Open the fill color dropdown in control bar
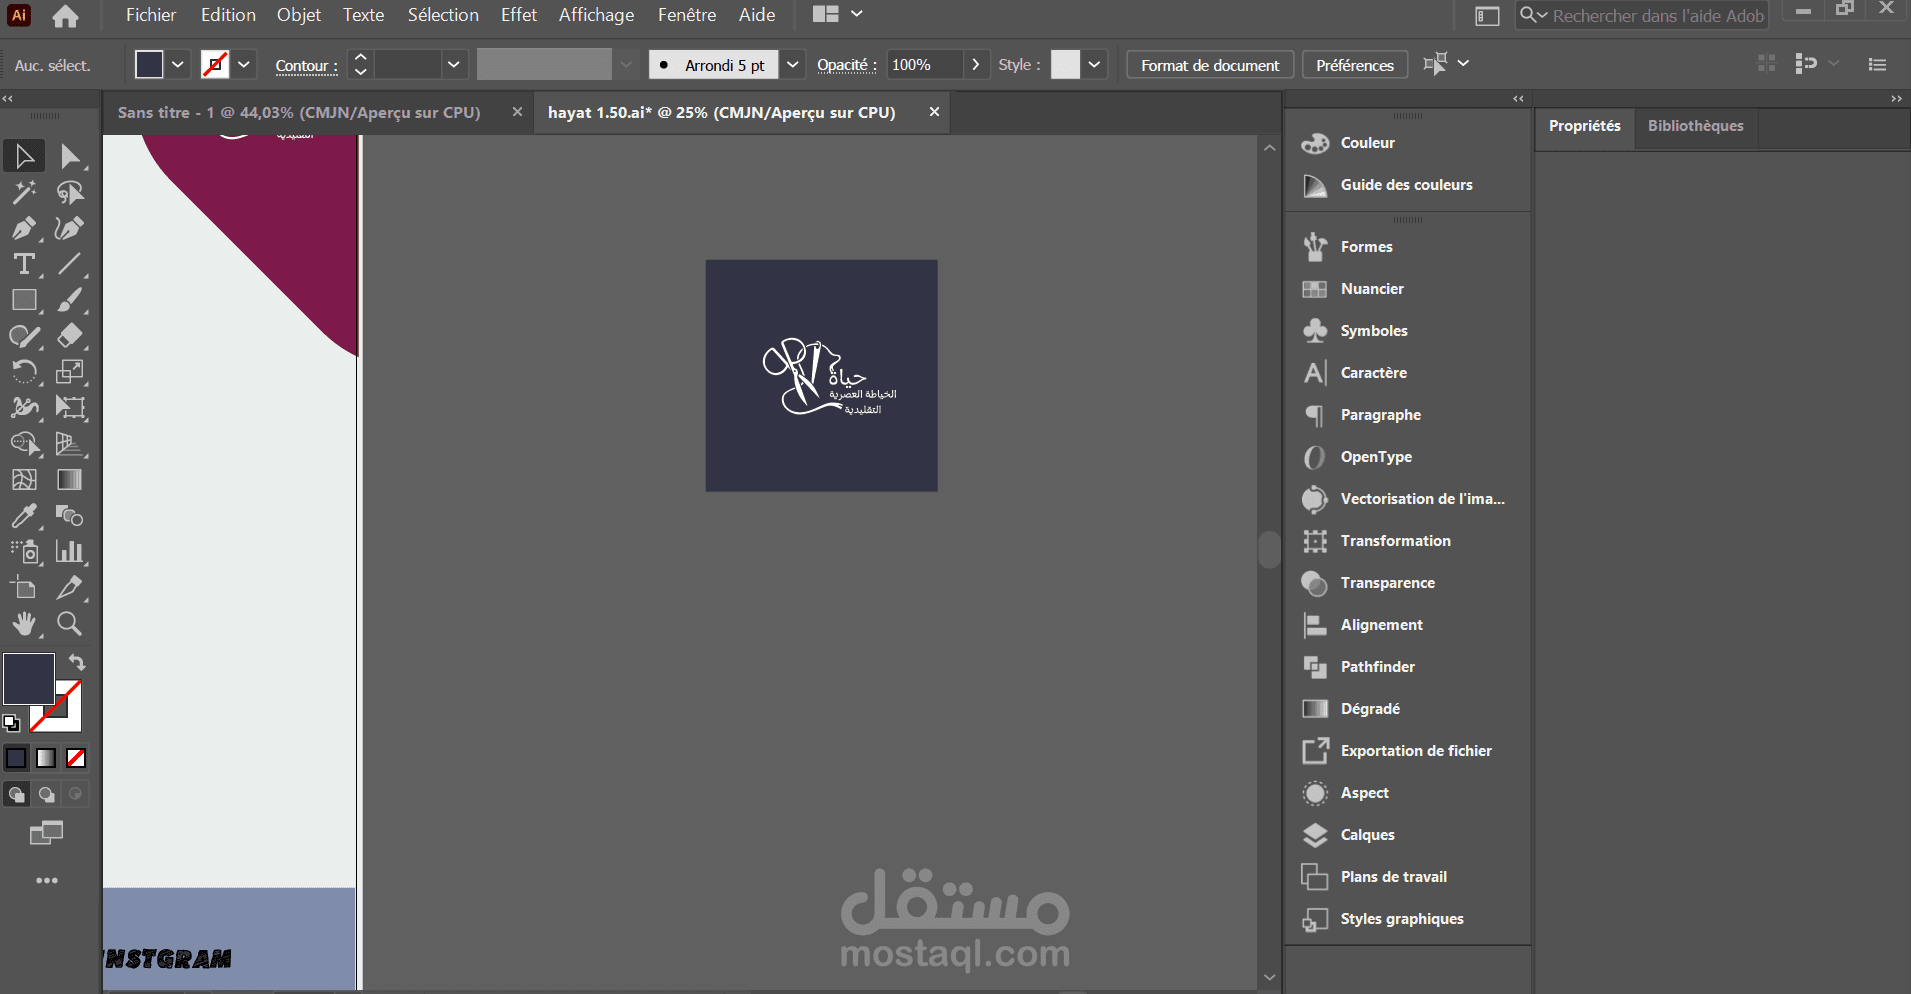 click(177, 65)
